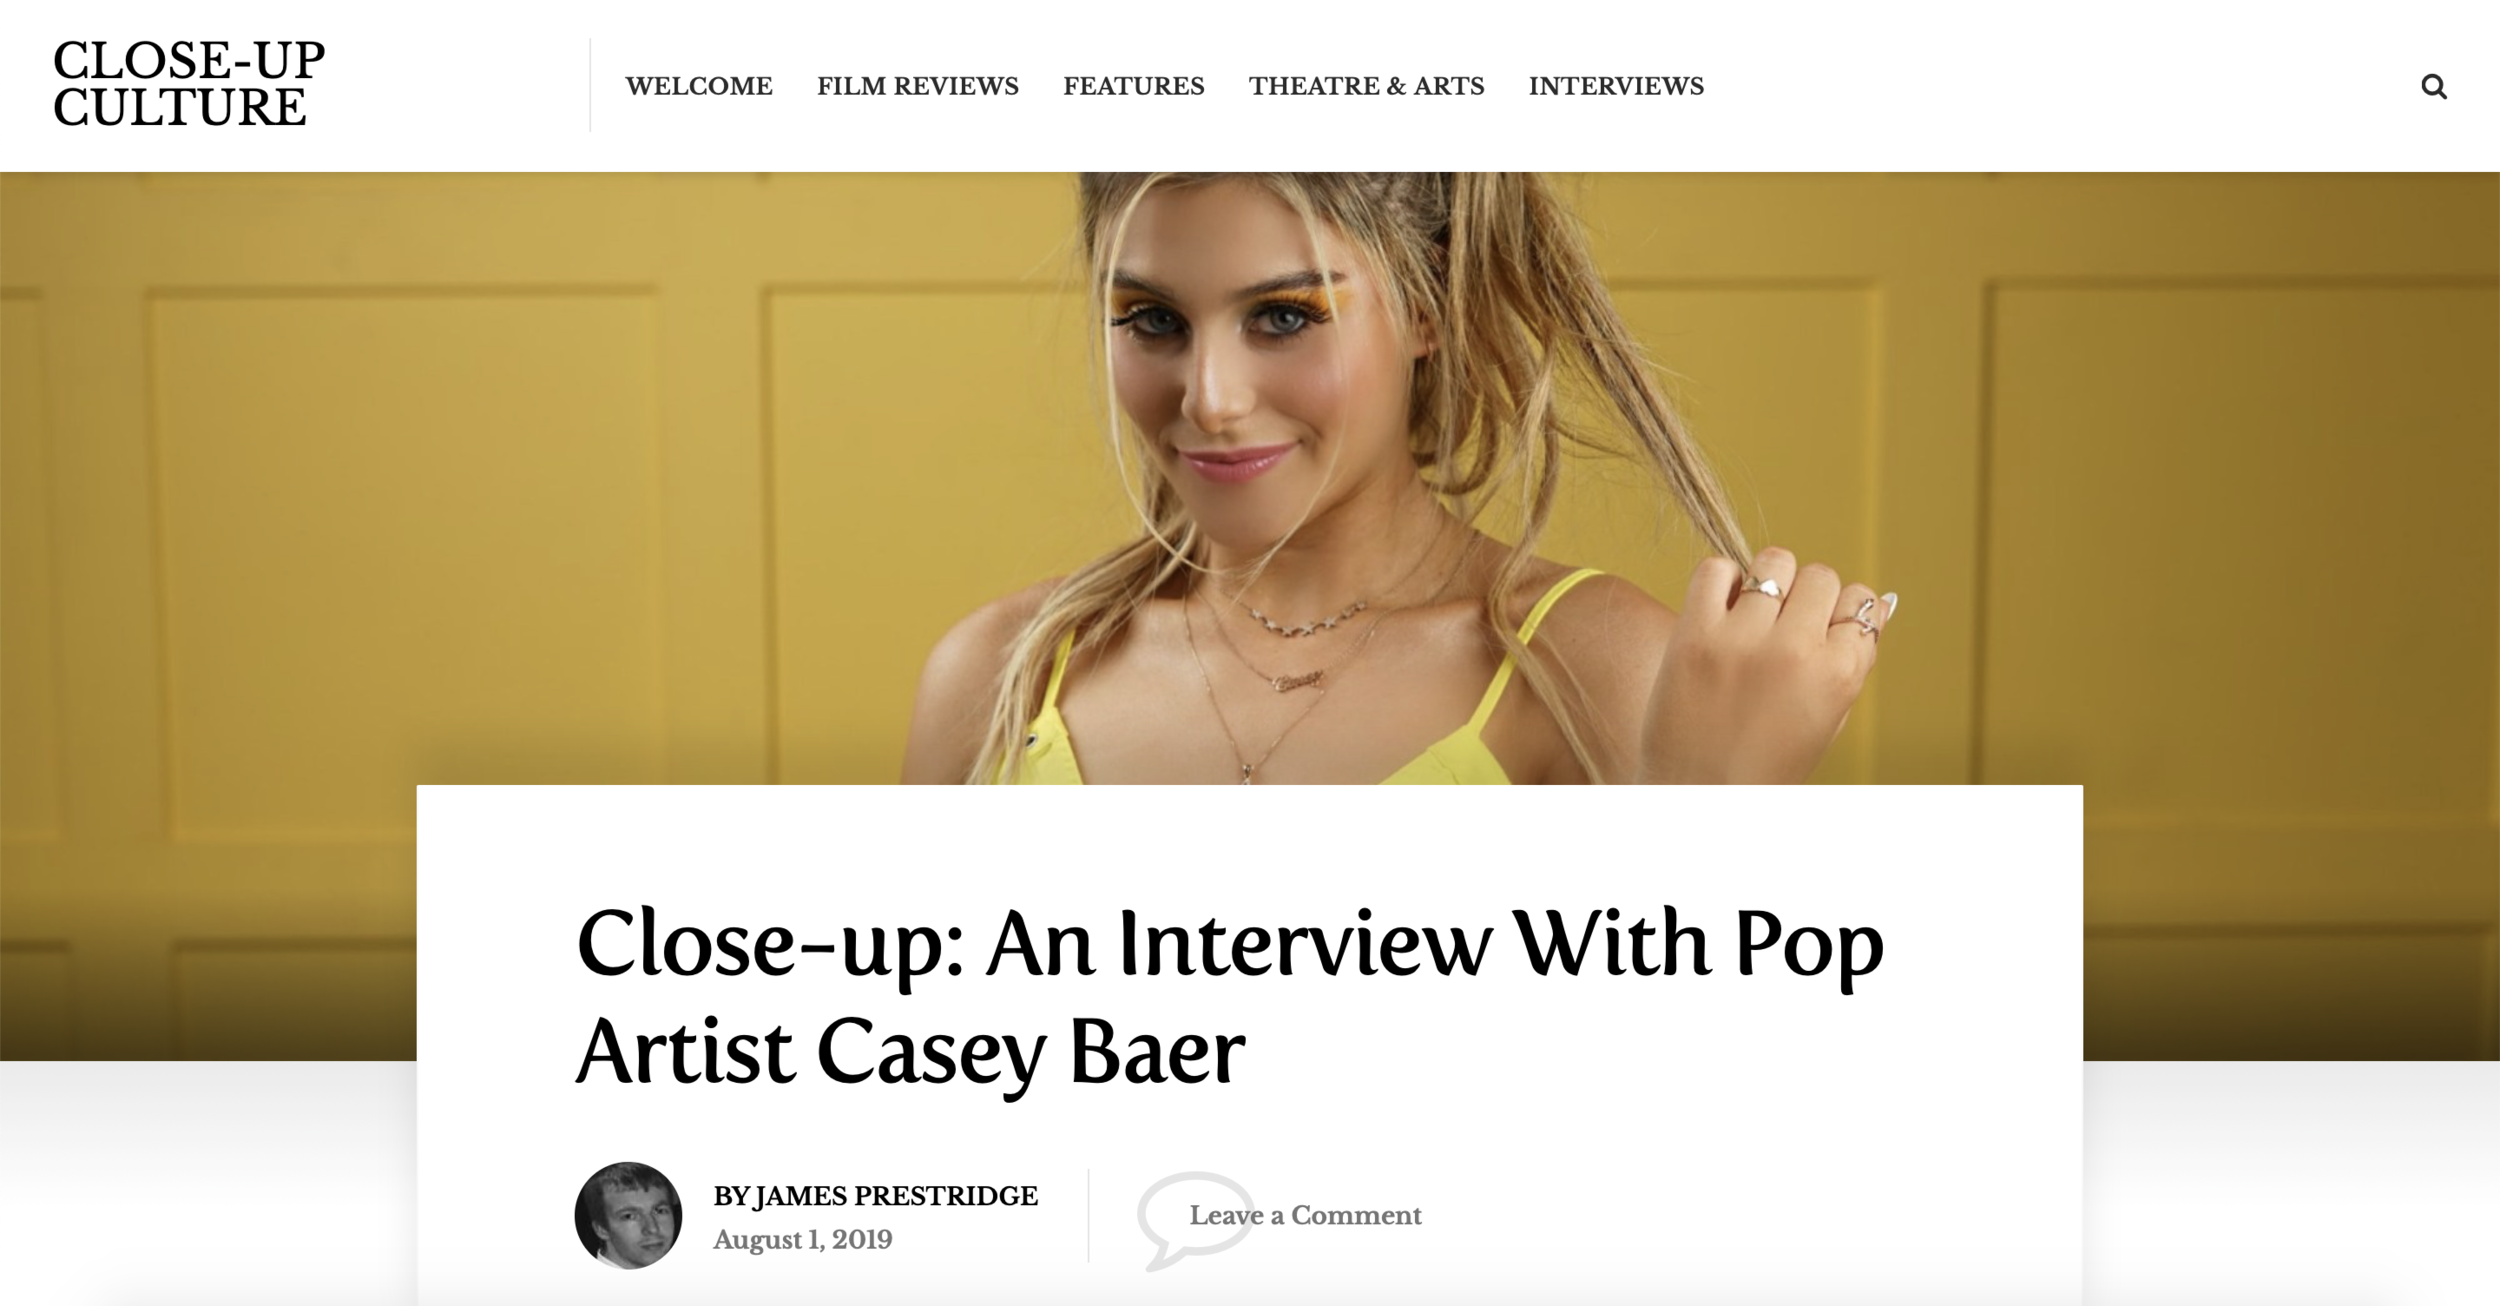Go to Film Reviews section
This screenshot has width=2500, height=1306.
point(918,86)
